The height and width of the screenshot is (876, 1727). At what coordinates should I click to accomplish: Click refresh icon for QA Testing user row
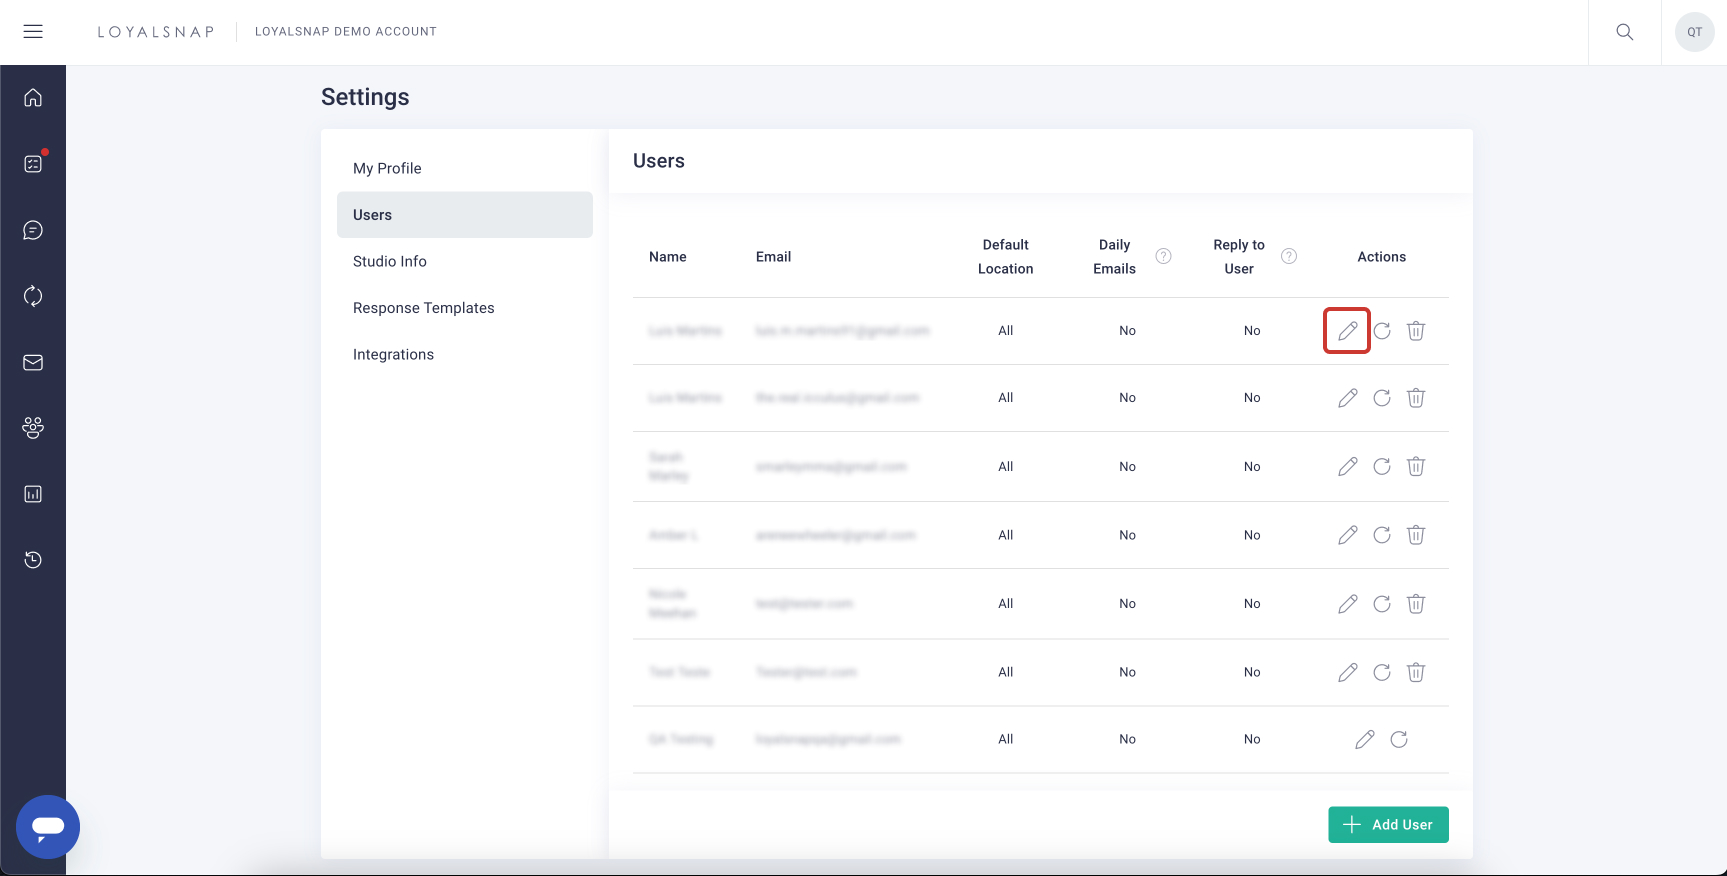[1399, 740]
